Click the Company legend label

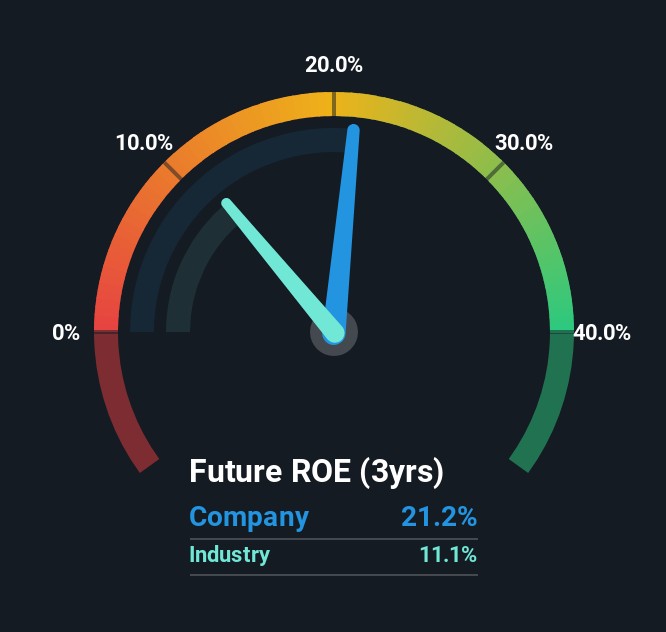[249, 517]
